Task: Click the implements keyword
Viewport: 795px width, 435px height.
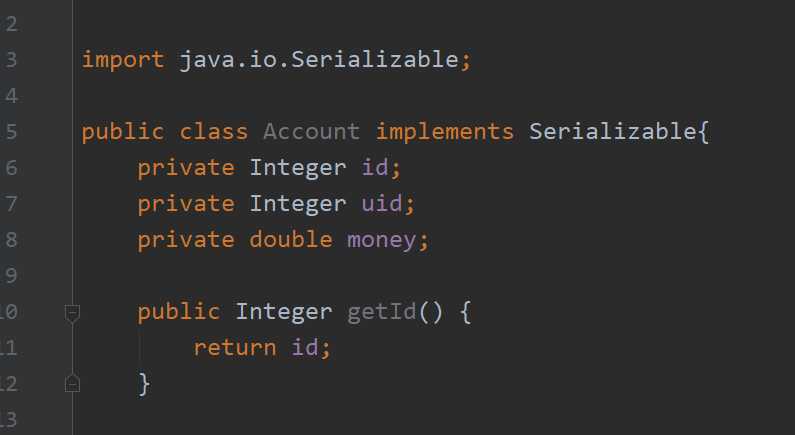Action: tap(445, 132)
